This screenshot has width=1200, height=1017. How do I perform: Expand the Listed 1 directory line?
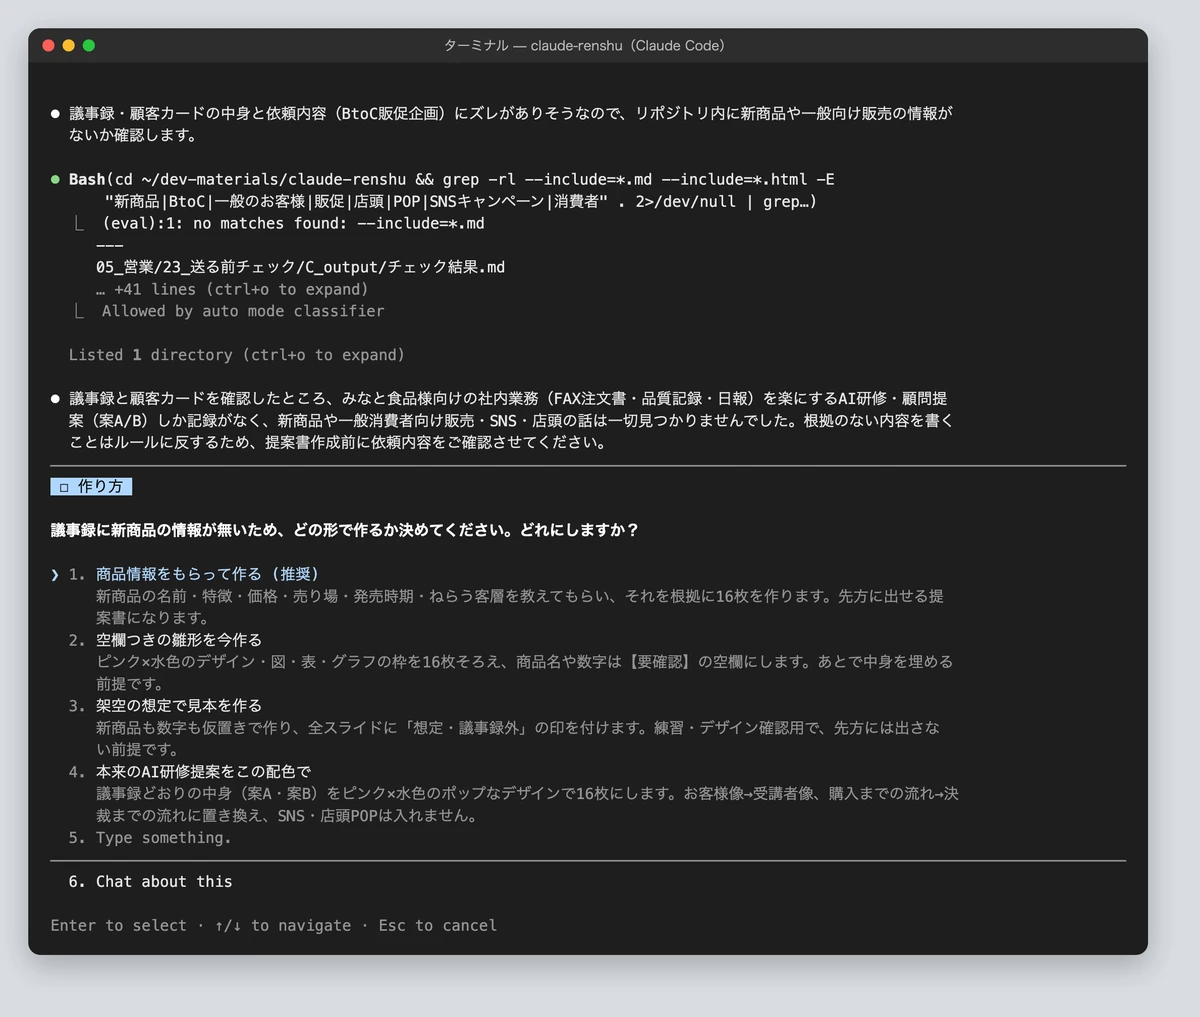pos(237,355)
